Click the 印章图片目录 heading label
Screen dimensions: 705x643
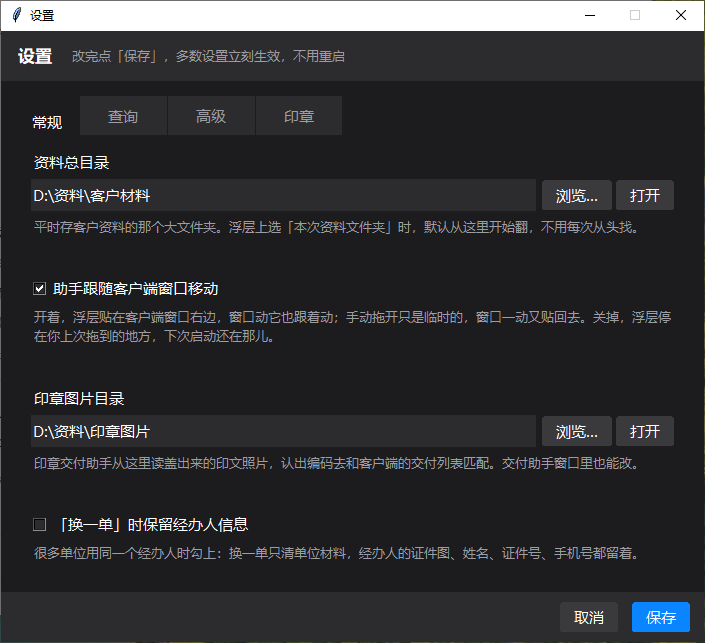pos(79,398)
